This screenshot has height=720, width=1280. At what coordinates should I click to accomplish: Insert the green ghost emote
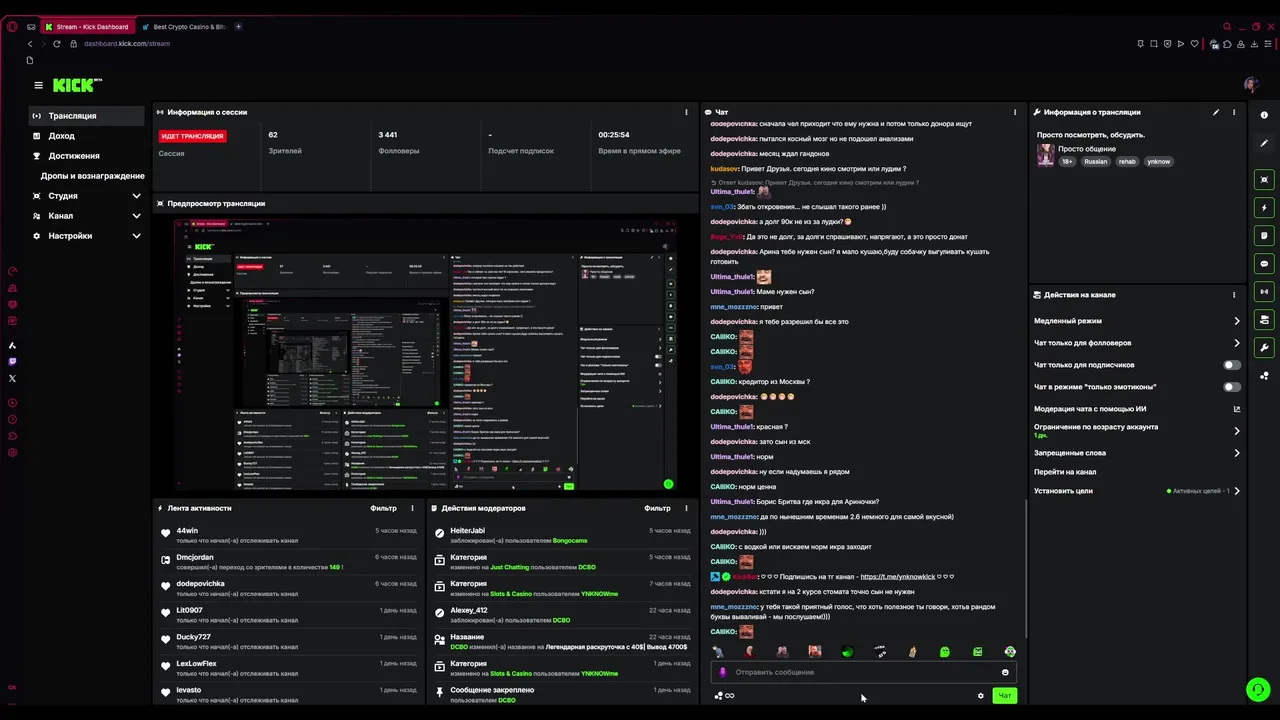pyautogui.click(x=945, y=652)
